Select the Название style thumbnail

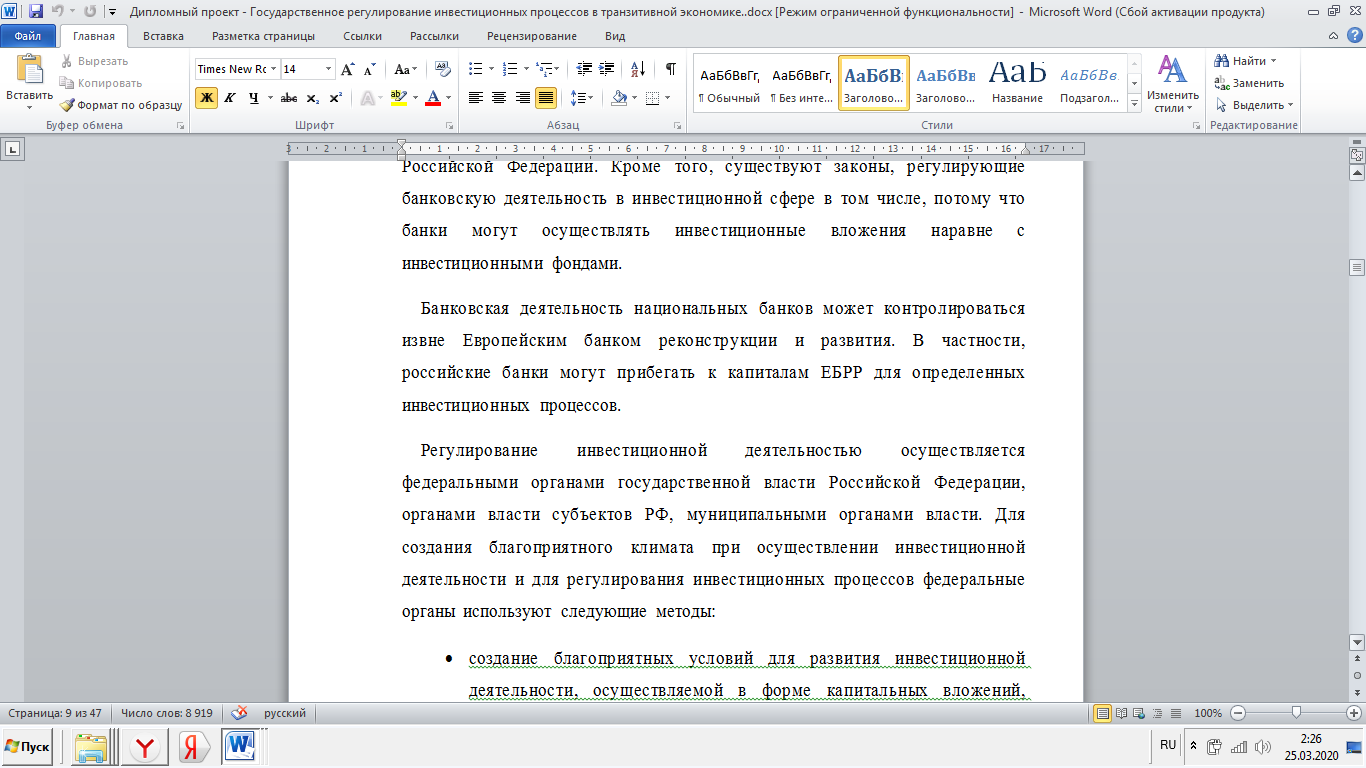(1017, 82)
